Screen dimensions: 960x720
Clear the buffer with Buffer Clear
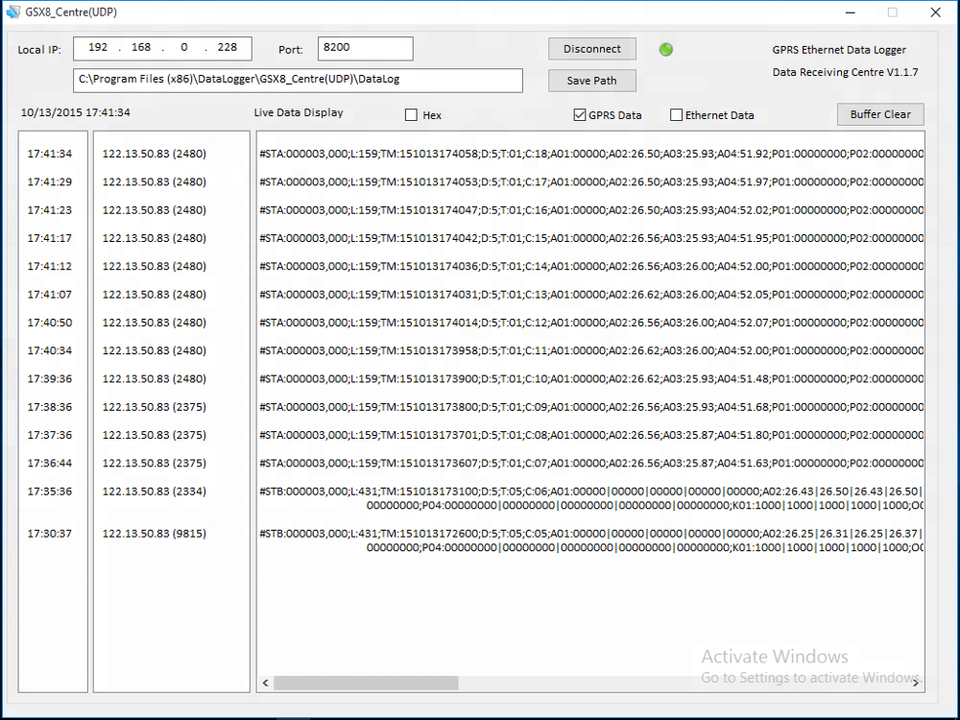(880, 114)
